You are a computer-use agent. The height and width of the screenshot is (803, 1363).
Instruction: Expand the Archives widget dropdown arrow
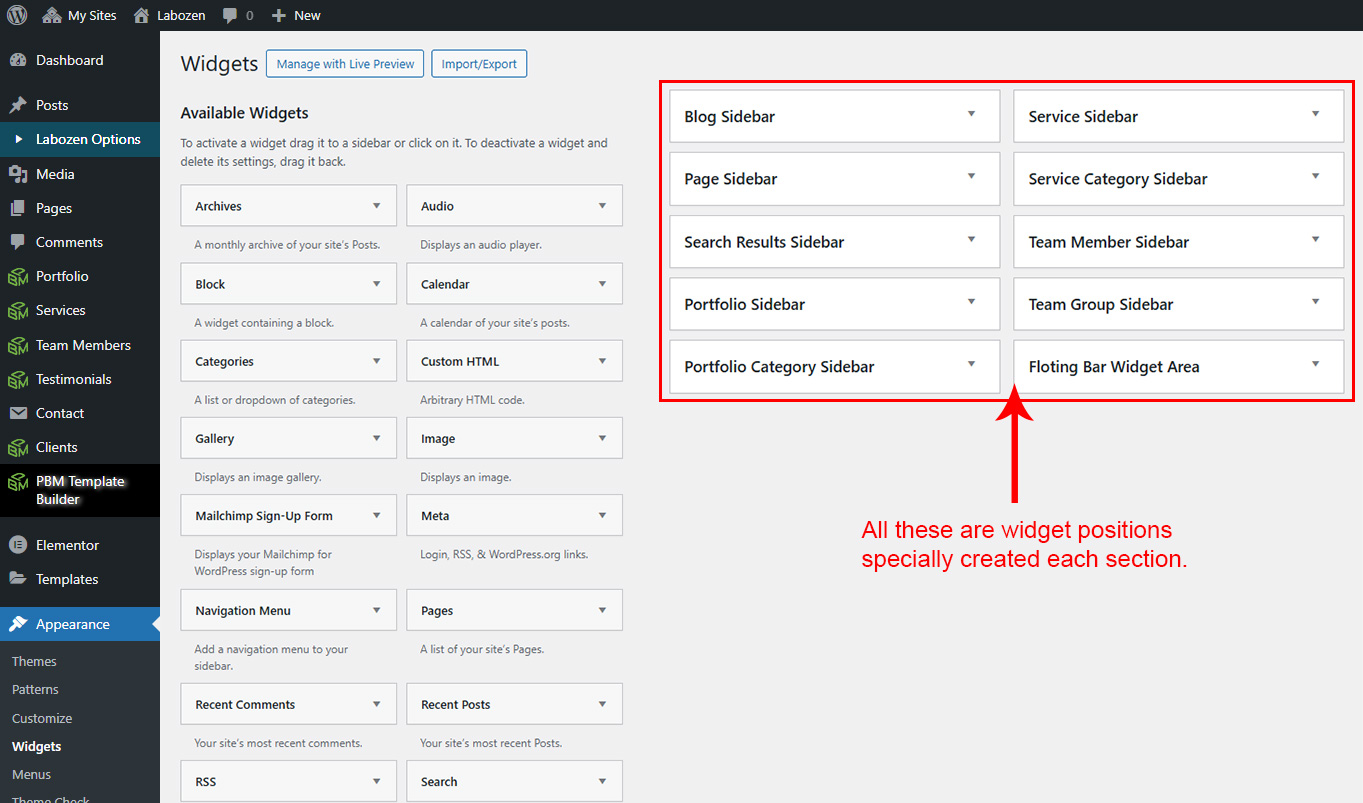tap(377, 206)
